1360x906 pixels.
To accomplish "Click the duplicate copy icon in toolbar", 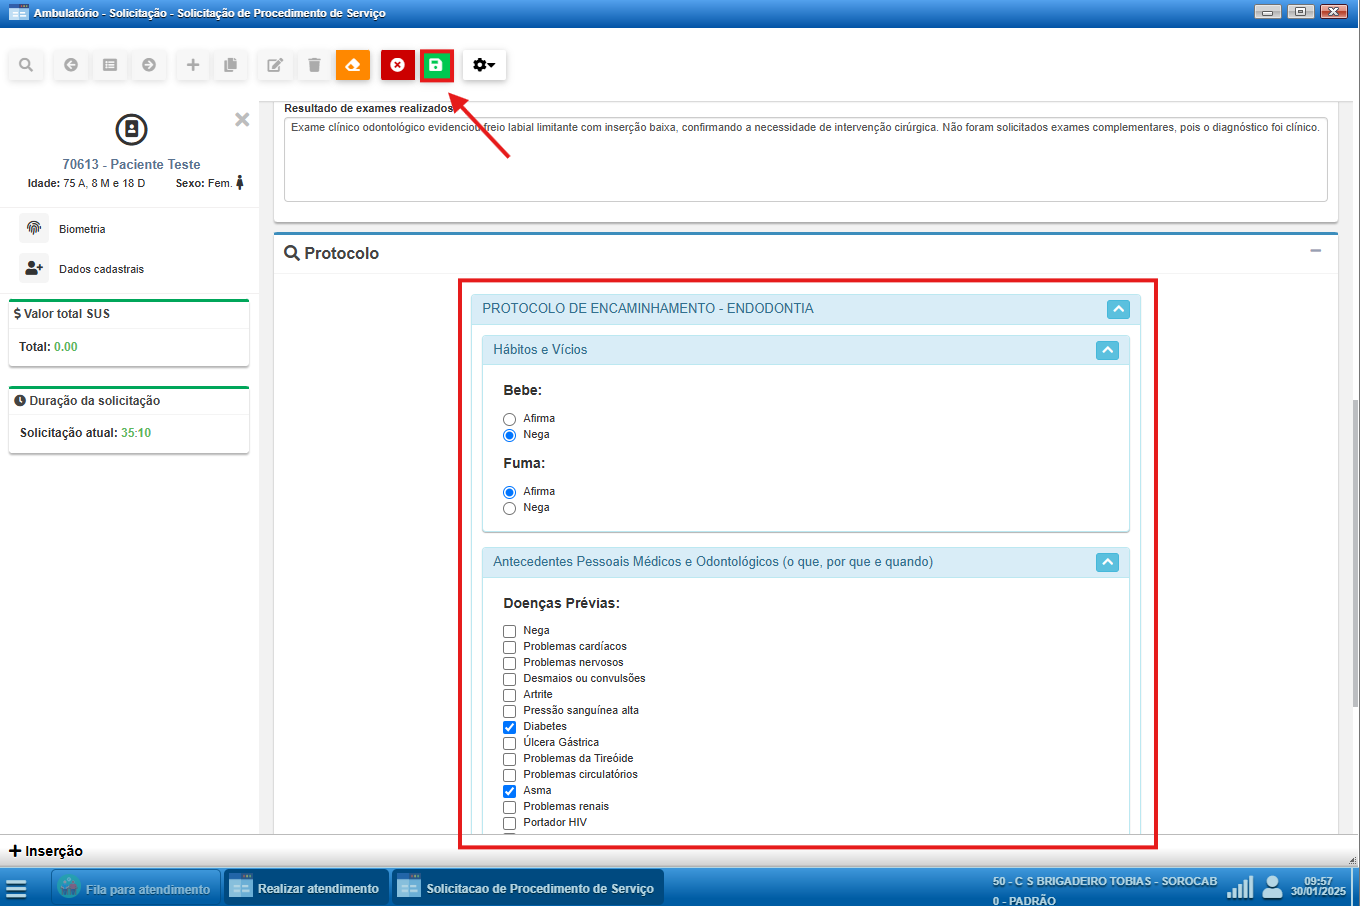I will pos(231,65).
